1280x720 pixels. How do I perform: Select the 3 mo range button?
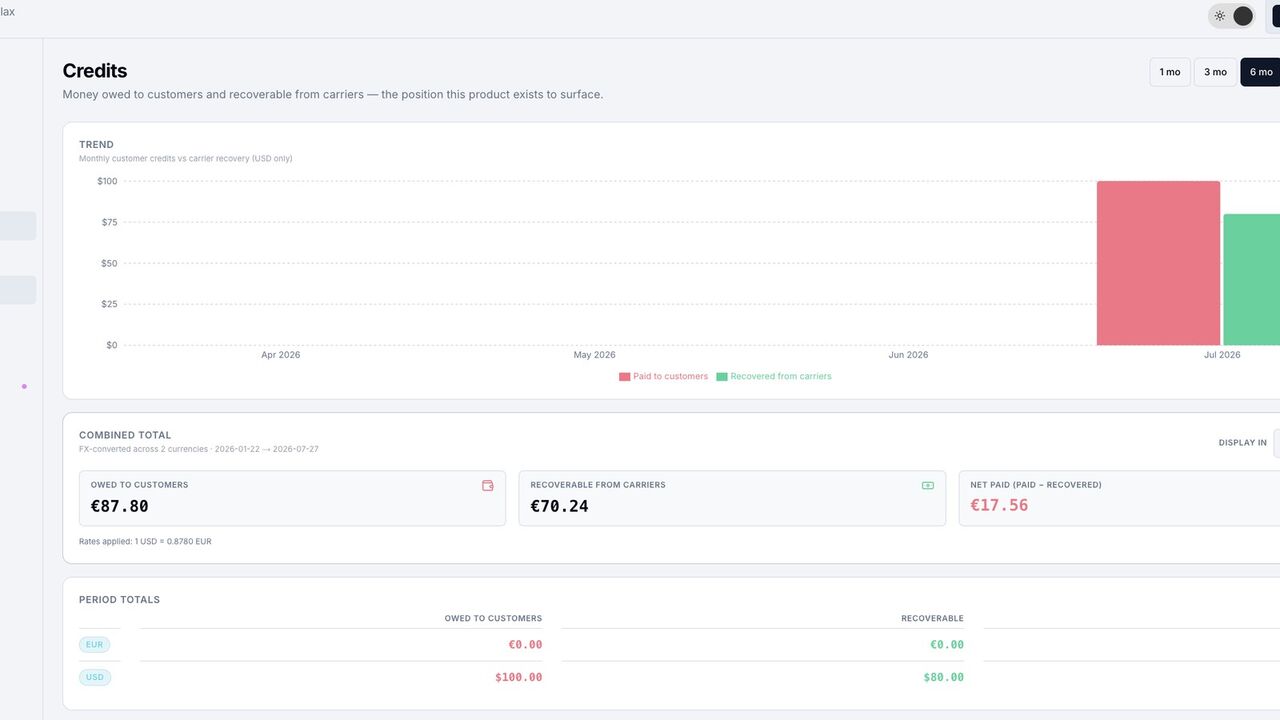(x=1215, y=72)
